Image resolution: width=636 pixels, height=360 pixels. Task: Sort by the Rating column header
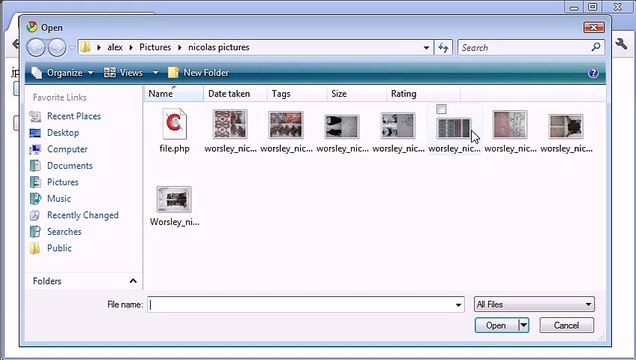click(x=423, y=94)
